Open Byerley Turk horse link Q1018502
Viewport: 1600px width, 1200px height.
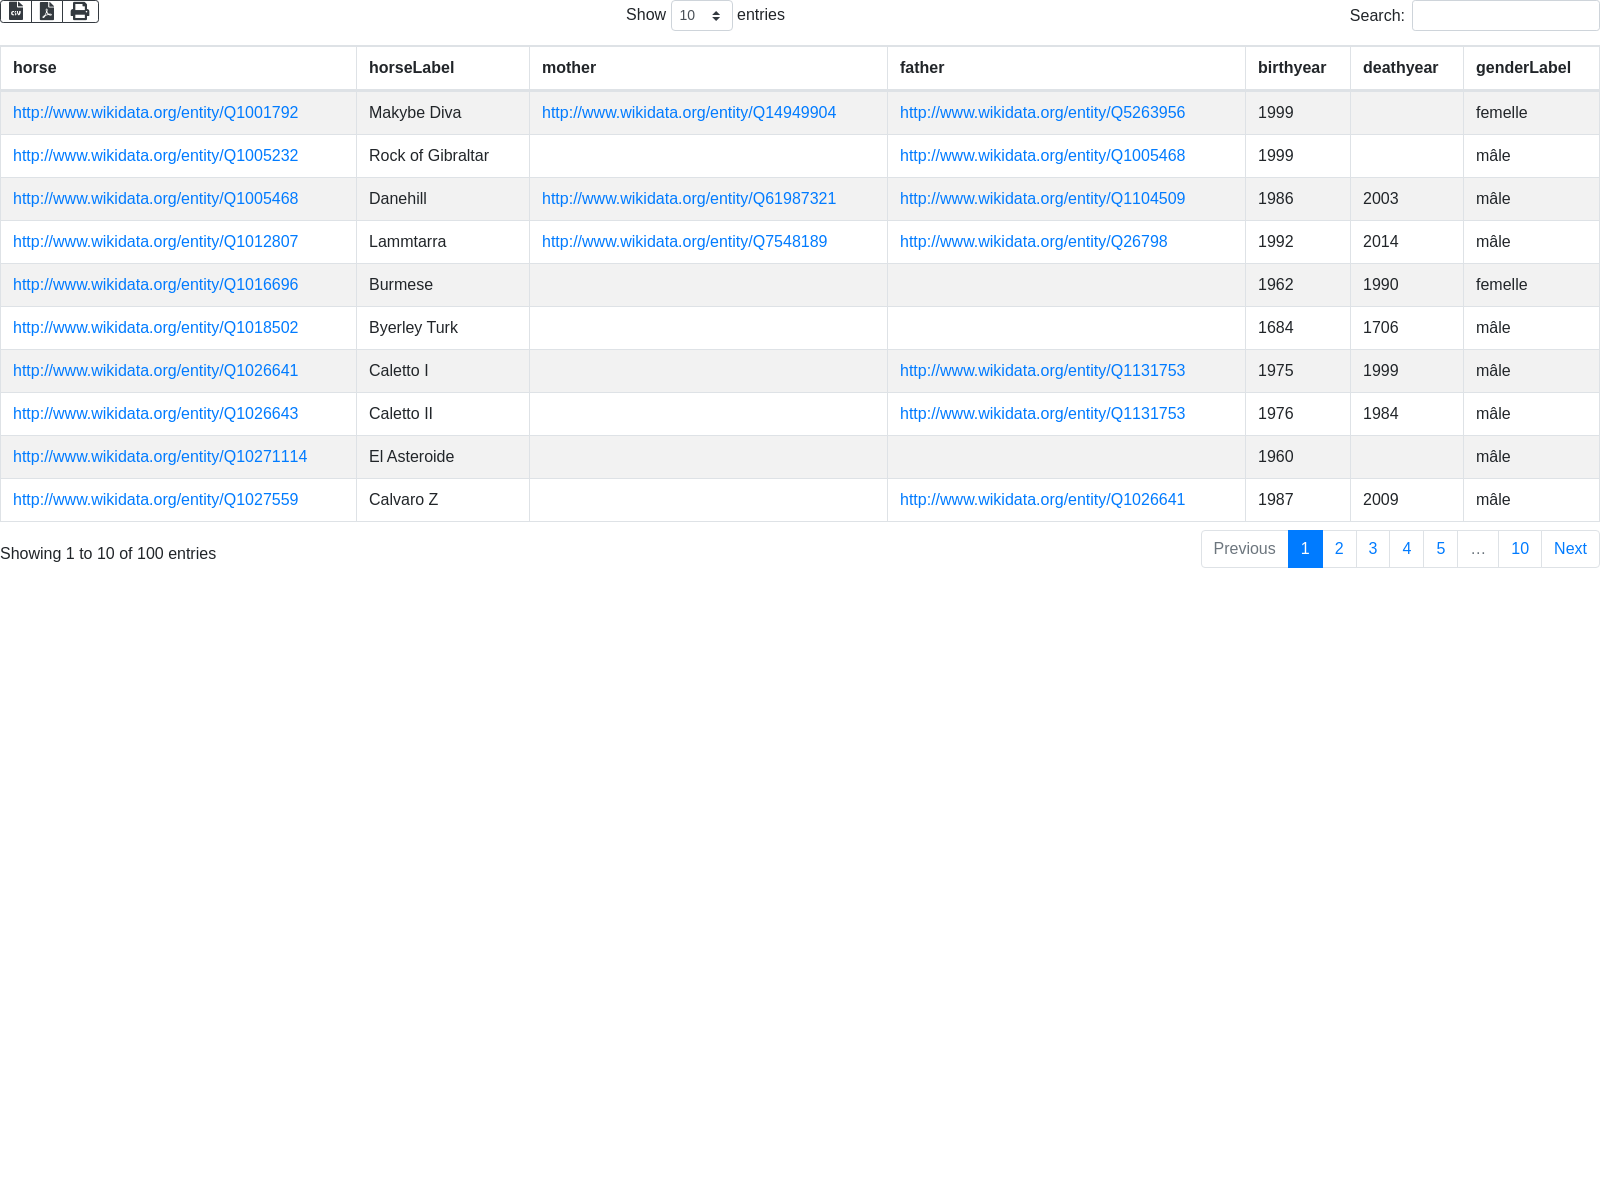click(155, 328)
